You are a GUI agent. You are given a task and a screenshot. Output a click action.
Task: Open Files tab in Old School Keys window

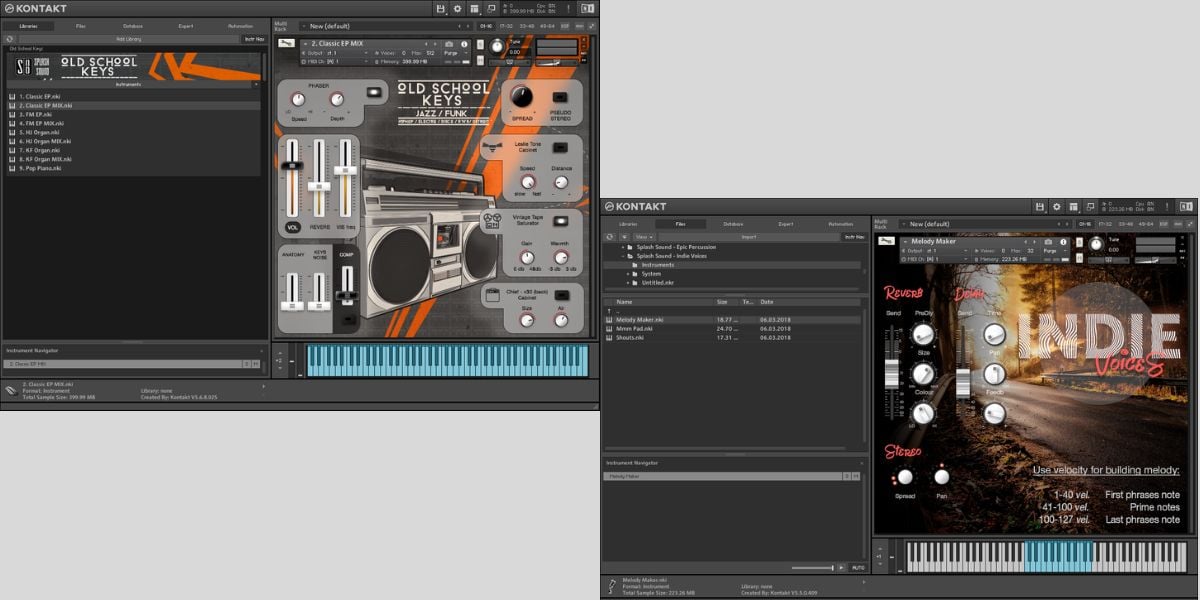[81, 26]
